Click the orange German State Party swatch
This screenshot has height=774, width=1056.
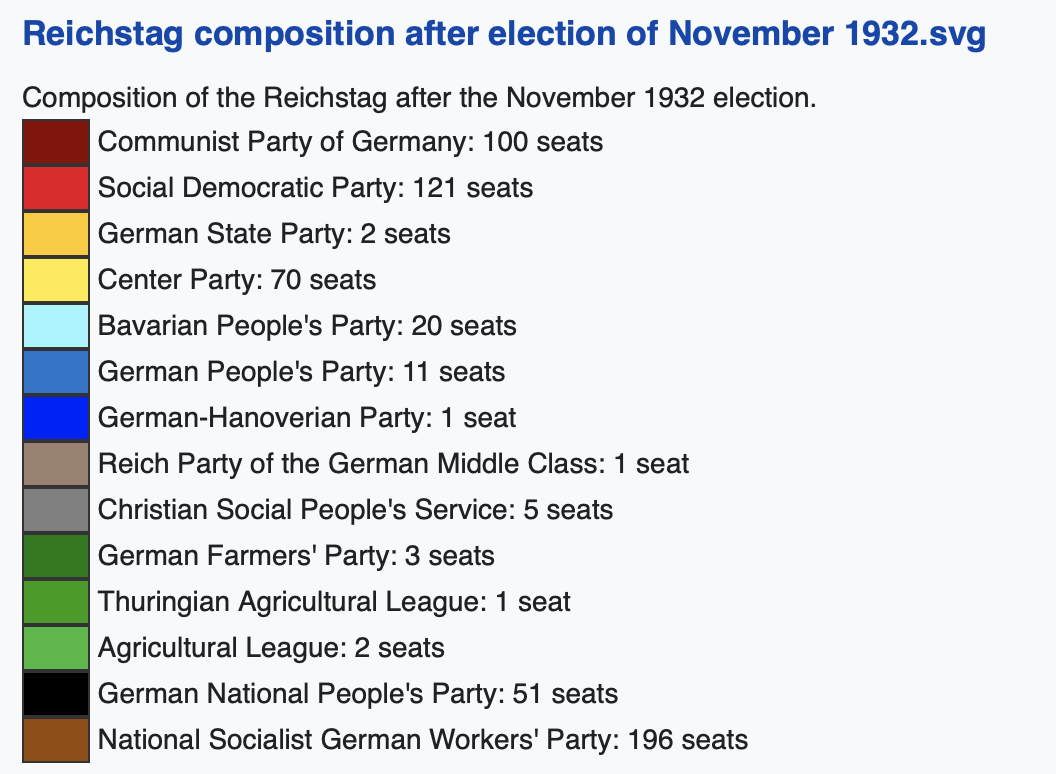coord(56,234)
